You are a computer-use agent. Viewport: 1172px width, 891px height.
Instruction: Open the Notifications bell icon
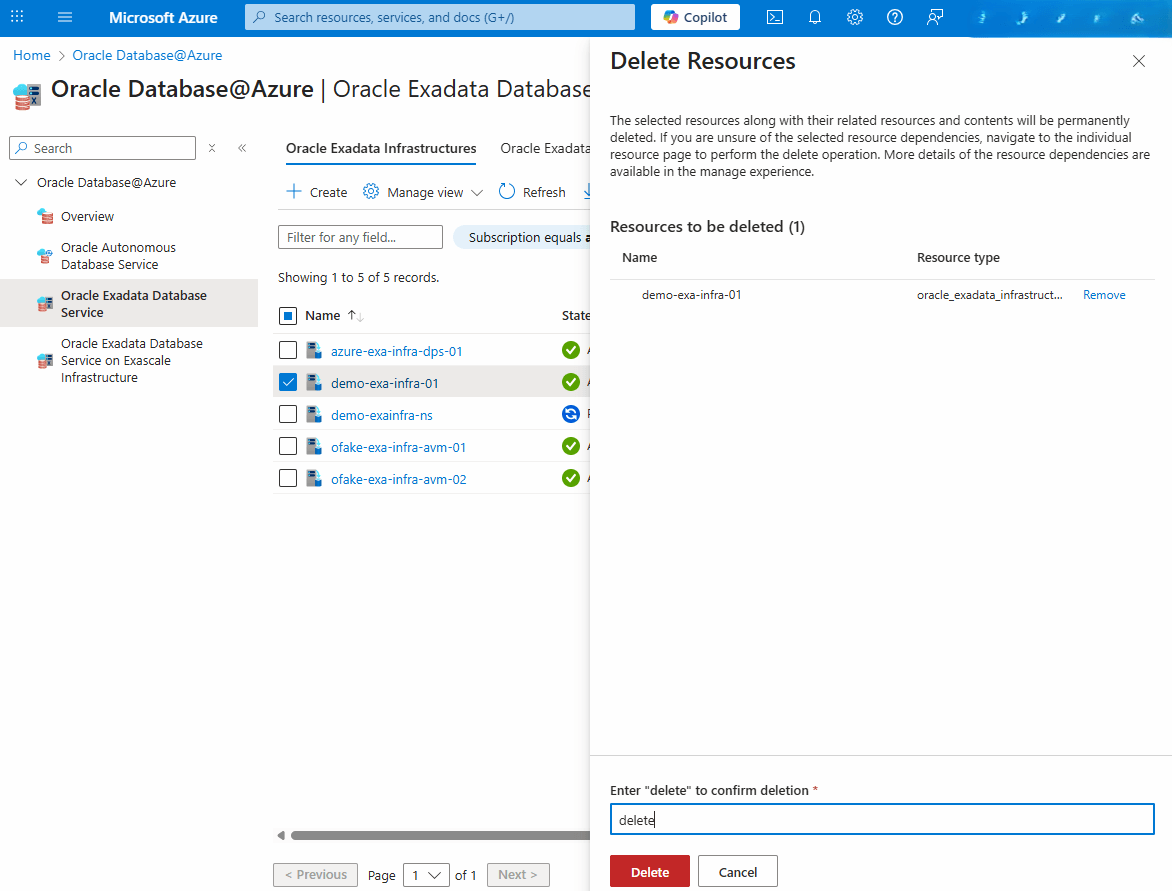tap(814, 17)
